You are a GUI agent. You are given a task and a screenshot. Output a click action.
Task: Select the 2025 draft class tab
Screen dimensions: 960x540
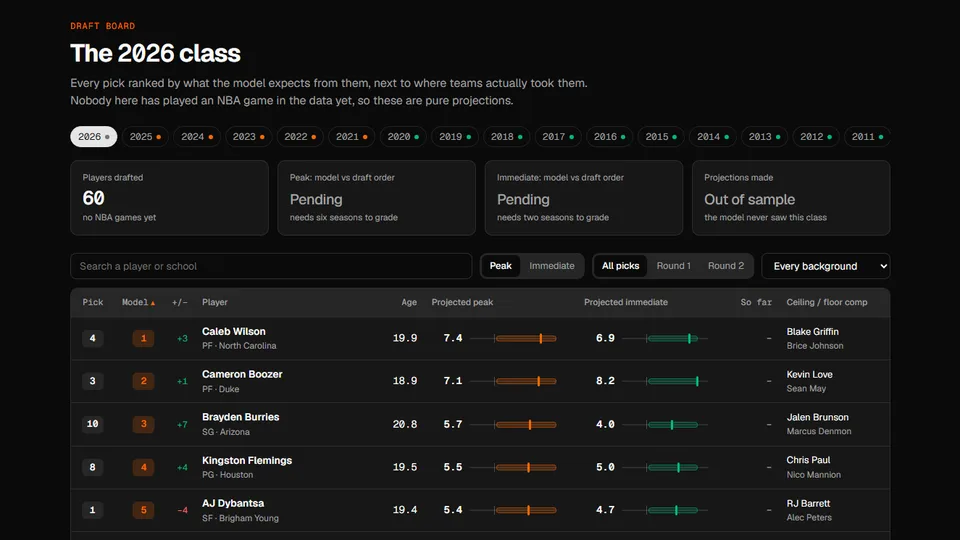[x=145, y=137]
